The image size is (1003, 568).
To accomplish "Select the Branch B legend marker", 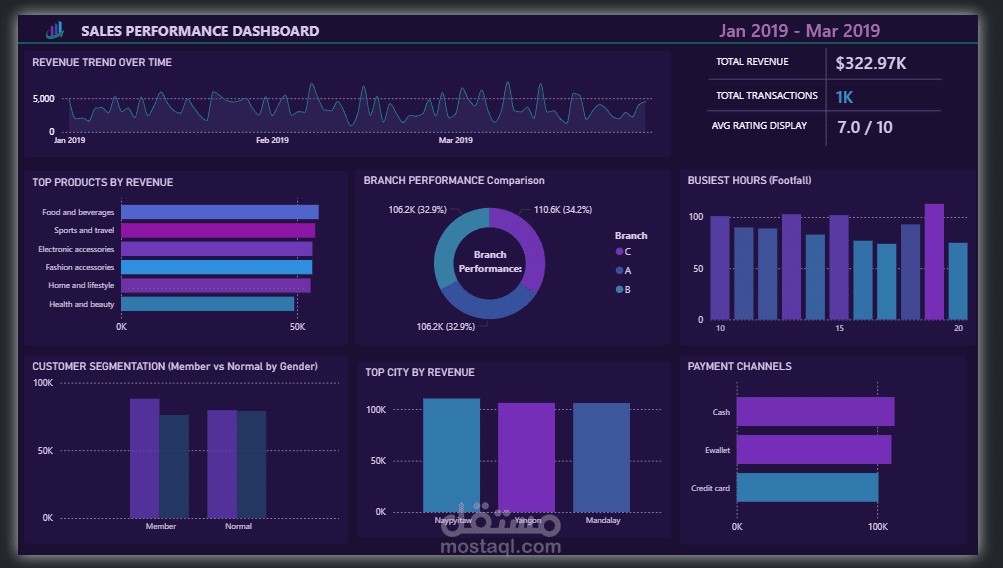I will [619, 290].
